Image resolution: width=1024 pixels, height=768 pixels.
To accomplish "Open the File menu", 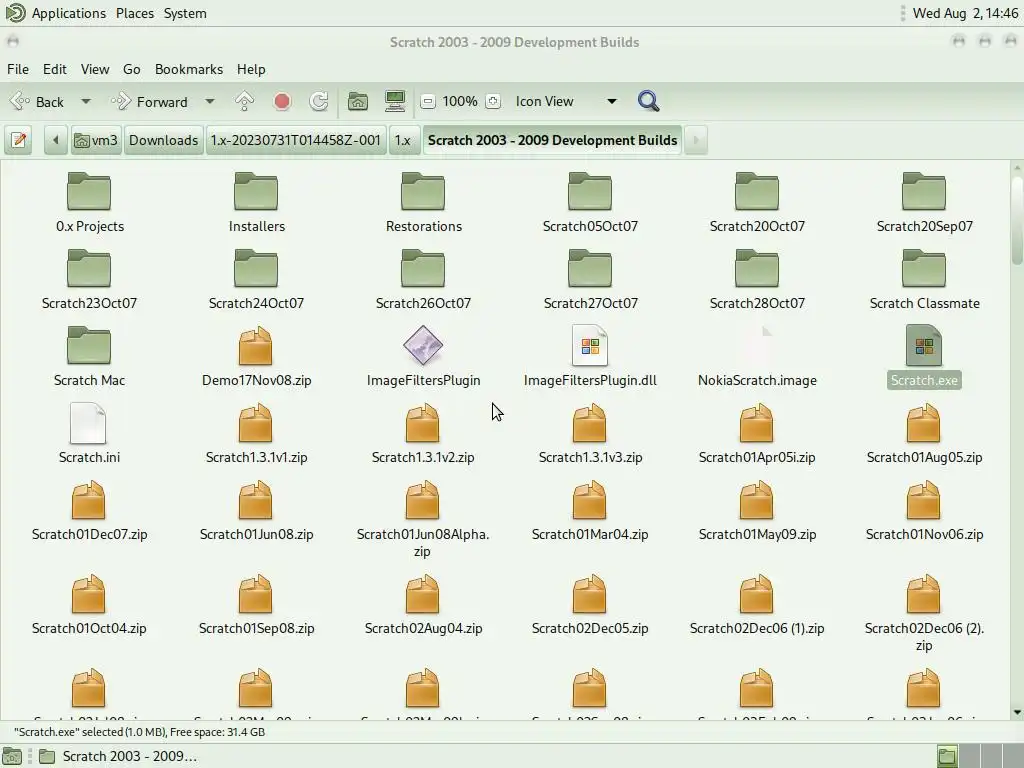I will coord(18,69).
